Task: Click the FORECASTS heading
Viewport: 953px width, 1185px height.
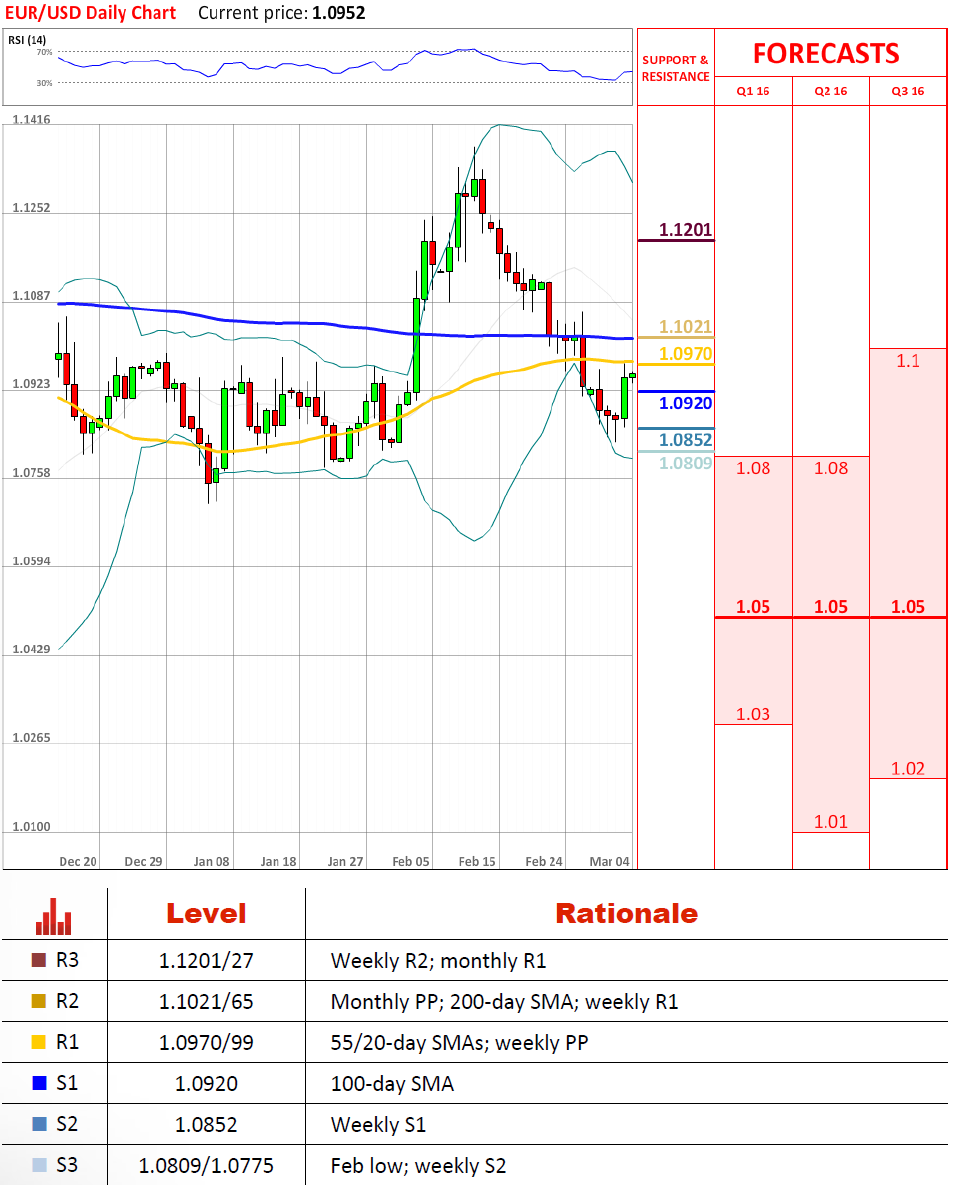Action: click(x=826, y=54)
